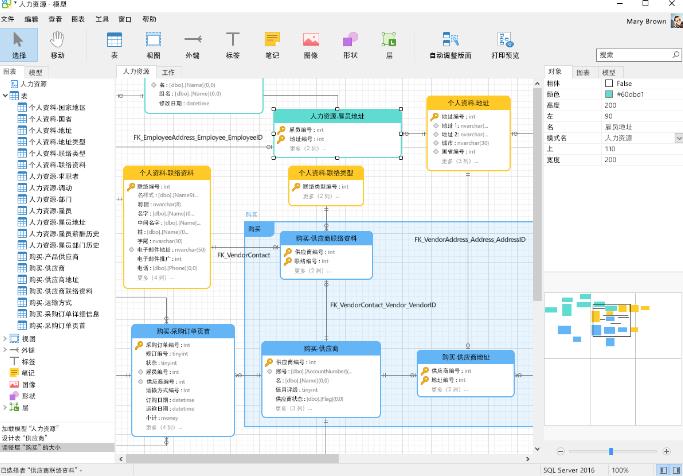This screenshot has width=683, height=476.
Task: Select 个人资料-地址 in table tree
Action: (50, 130)
